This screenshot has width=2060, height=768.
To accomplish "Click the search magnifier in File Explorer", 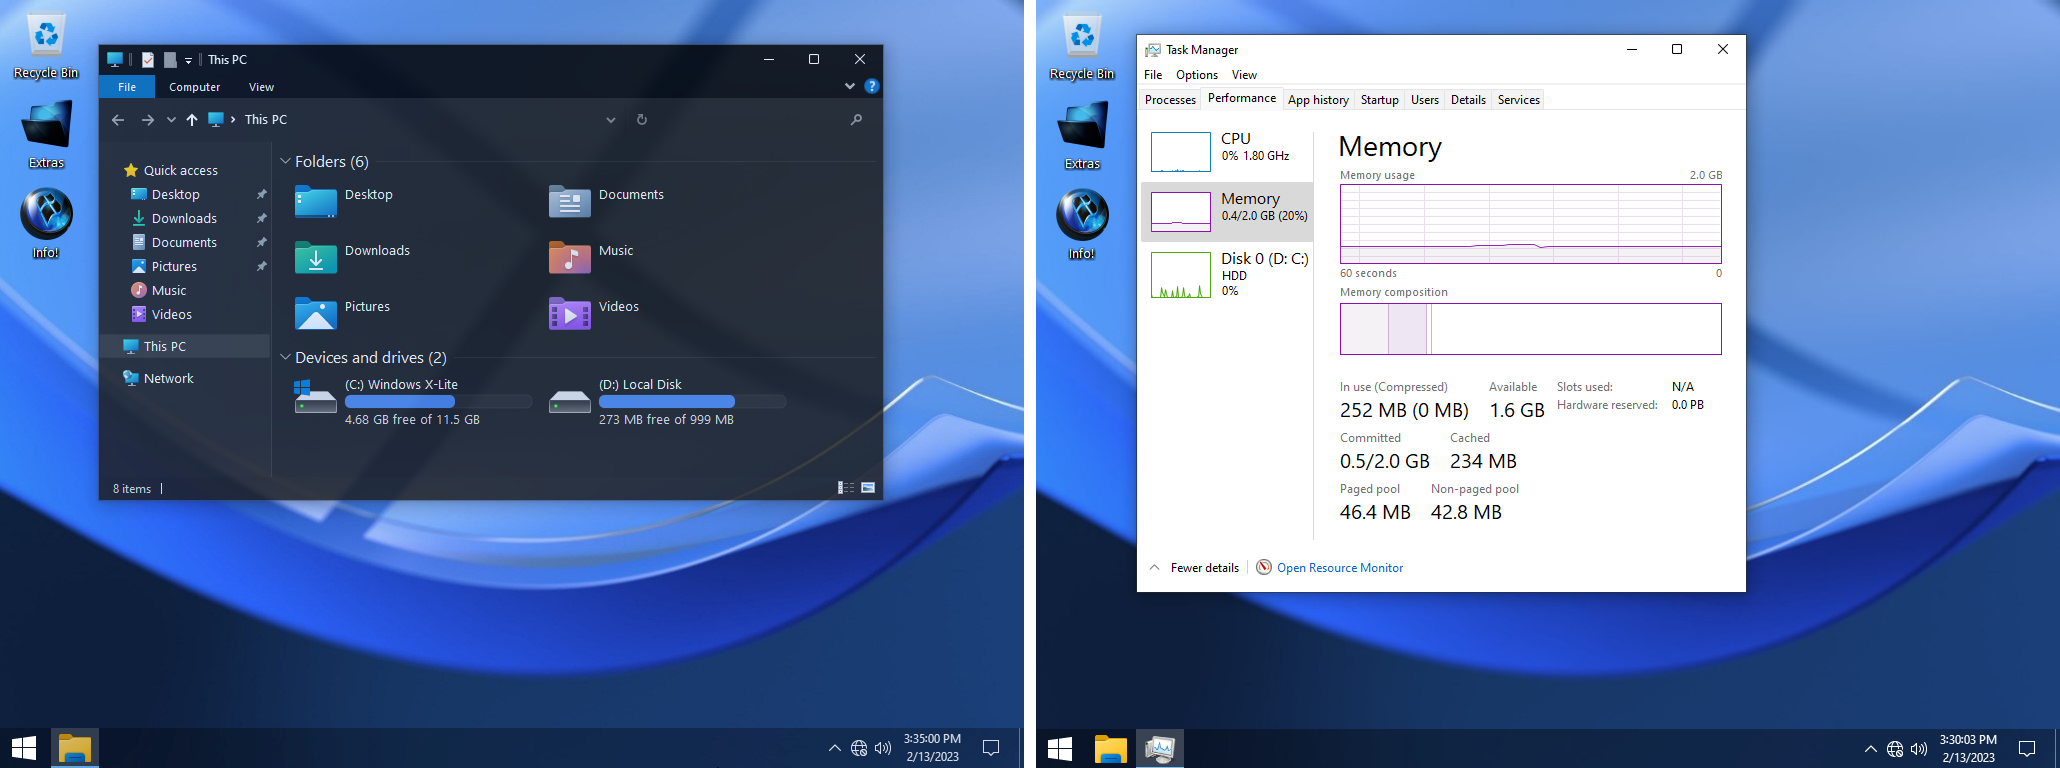I will (856, 120).
